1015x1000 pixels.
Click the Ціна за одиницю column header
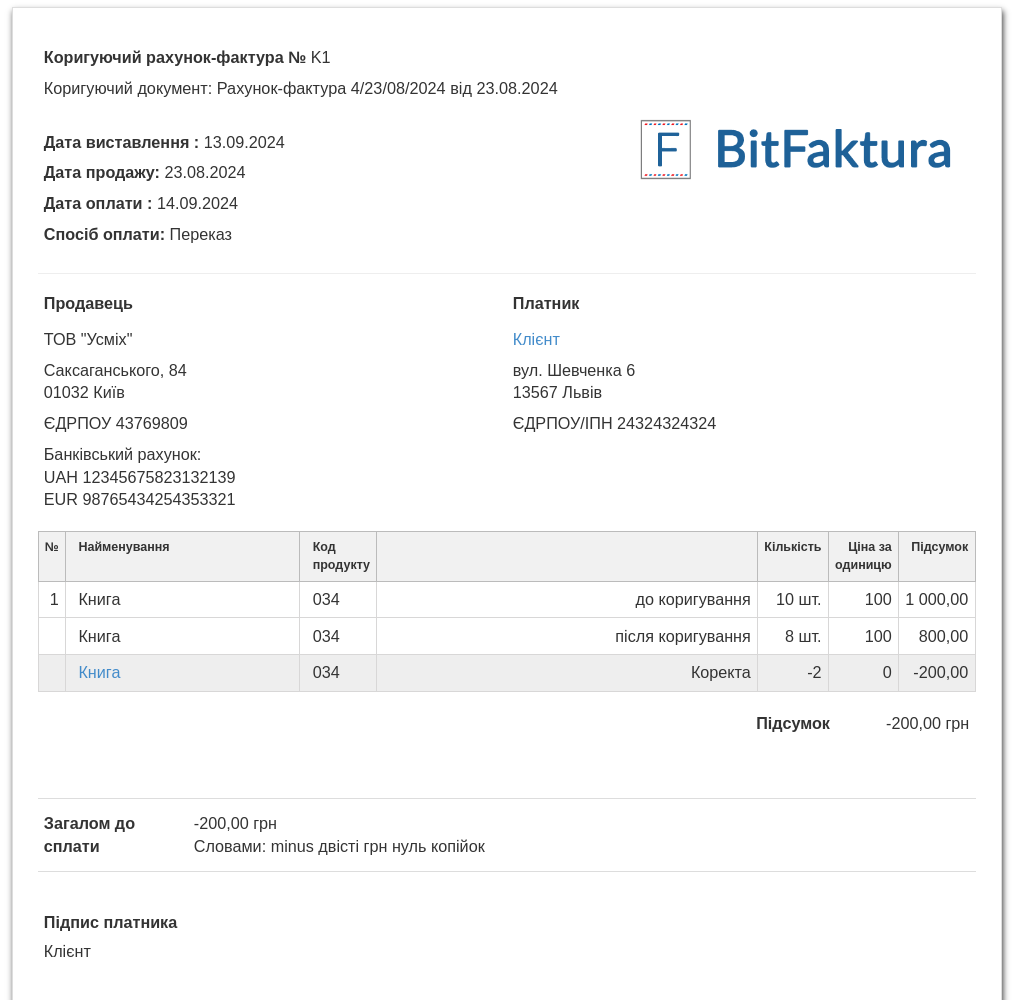tap(863, 556)
